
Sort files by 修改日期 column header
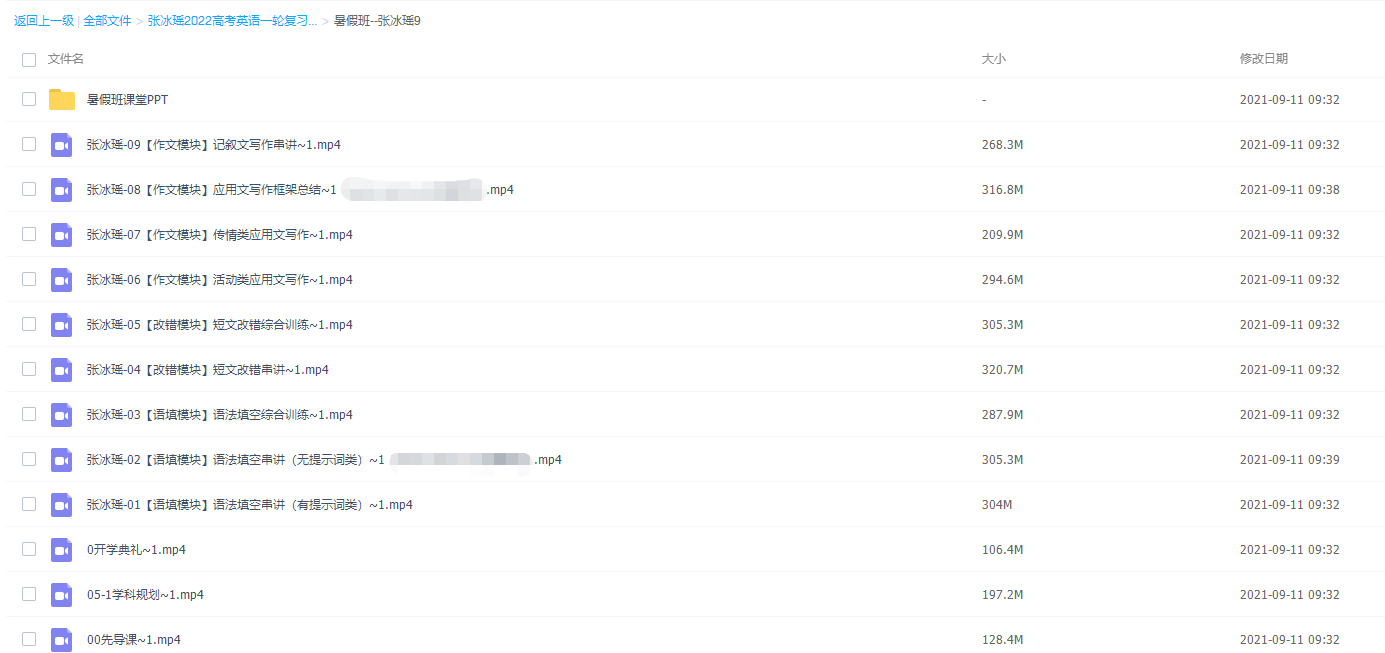point(1264,59)
